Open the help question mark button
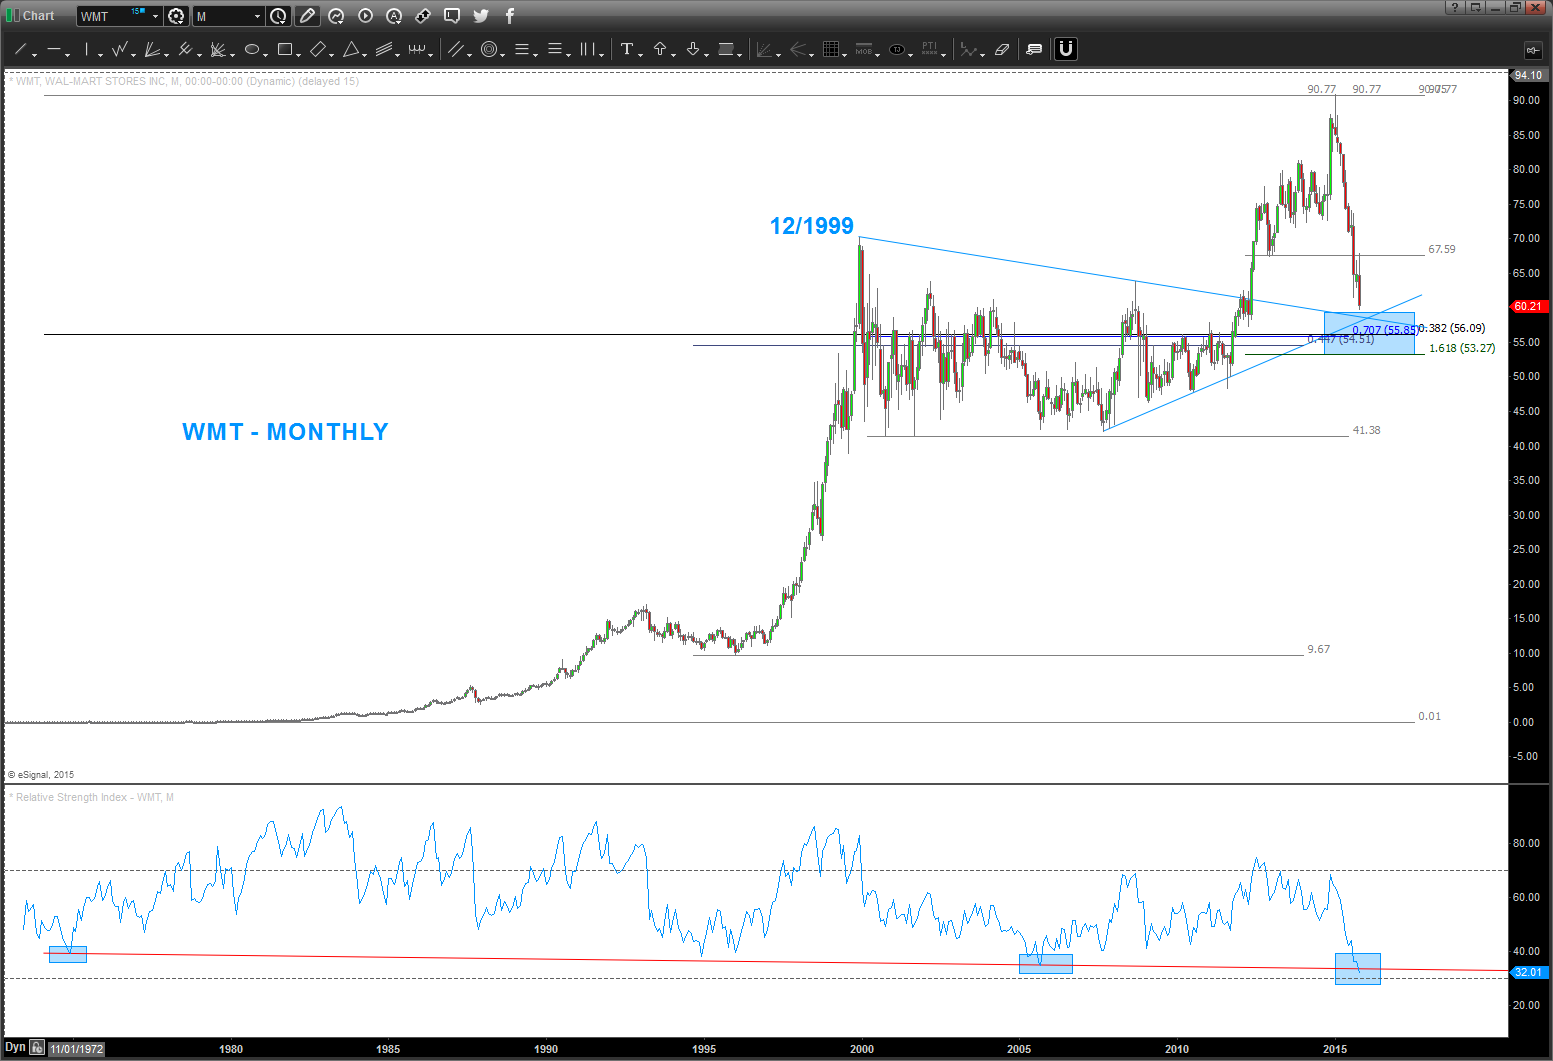Screen dimensions: 1553x1061 pyautogui.click(x=1455, y=8)
